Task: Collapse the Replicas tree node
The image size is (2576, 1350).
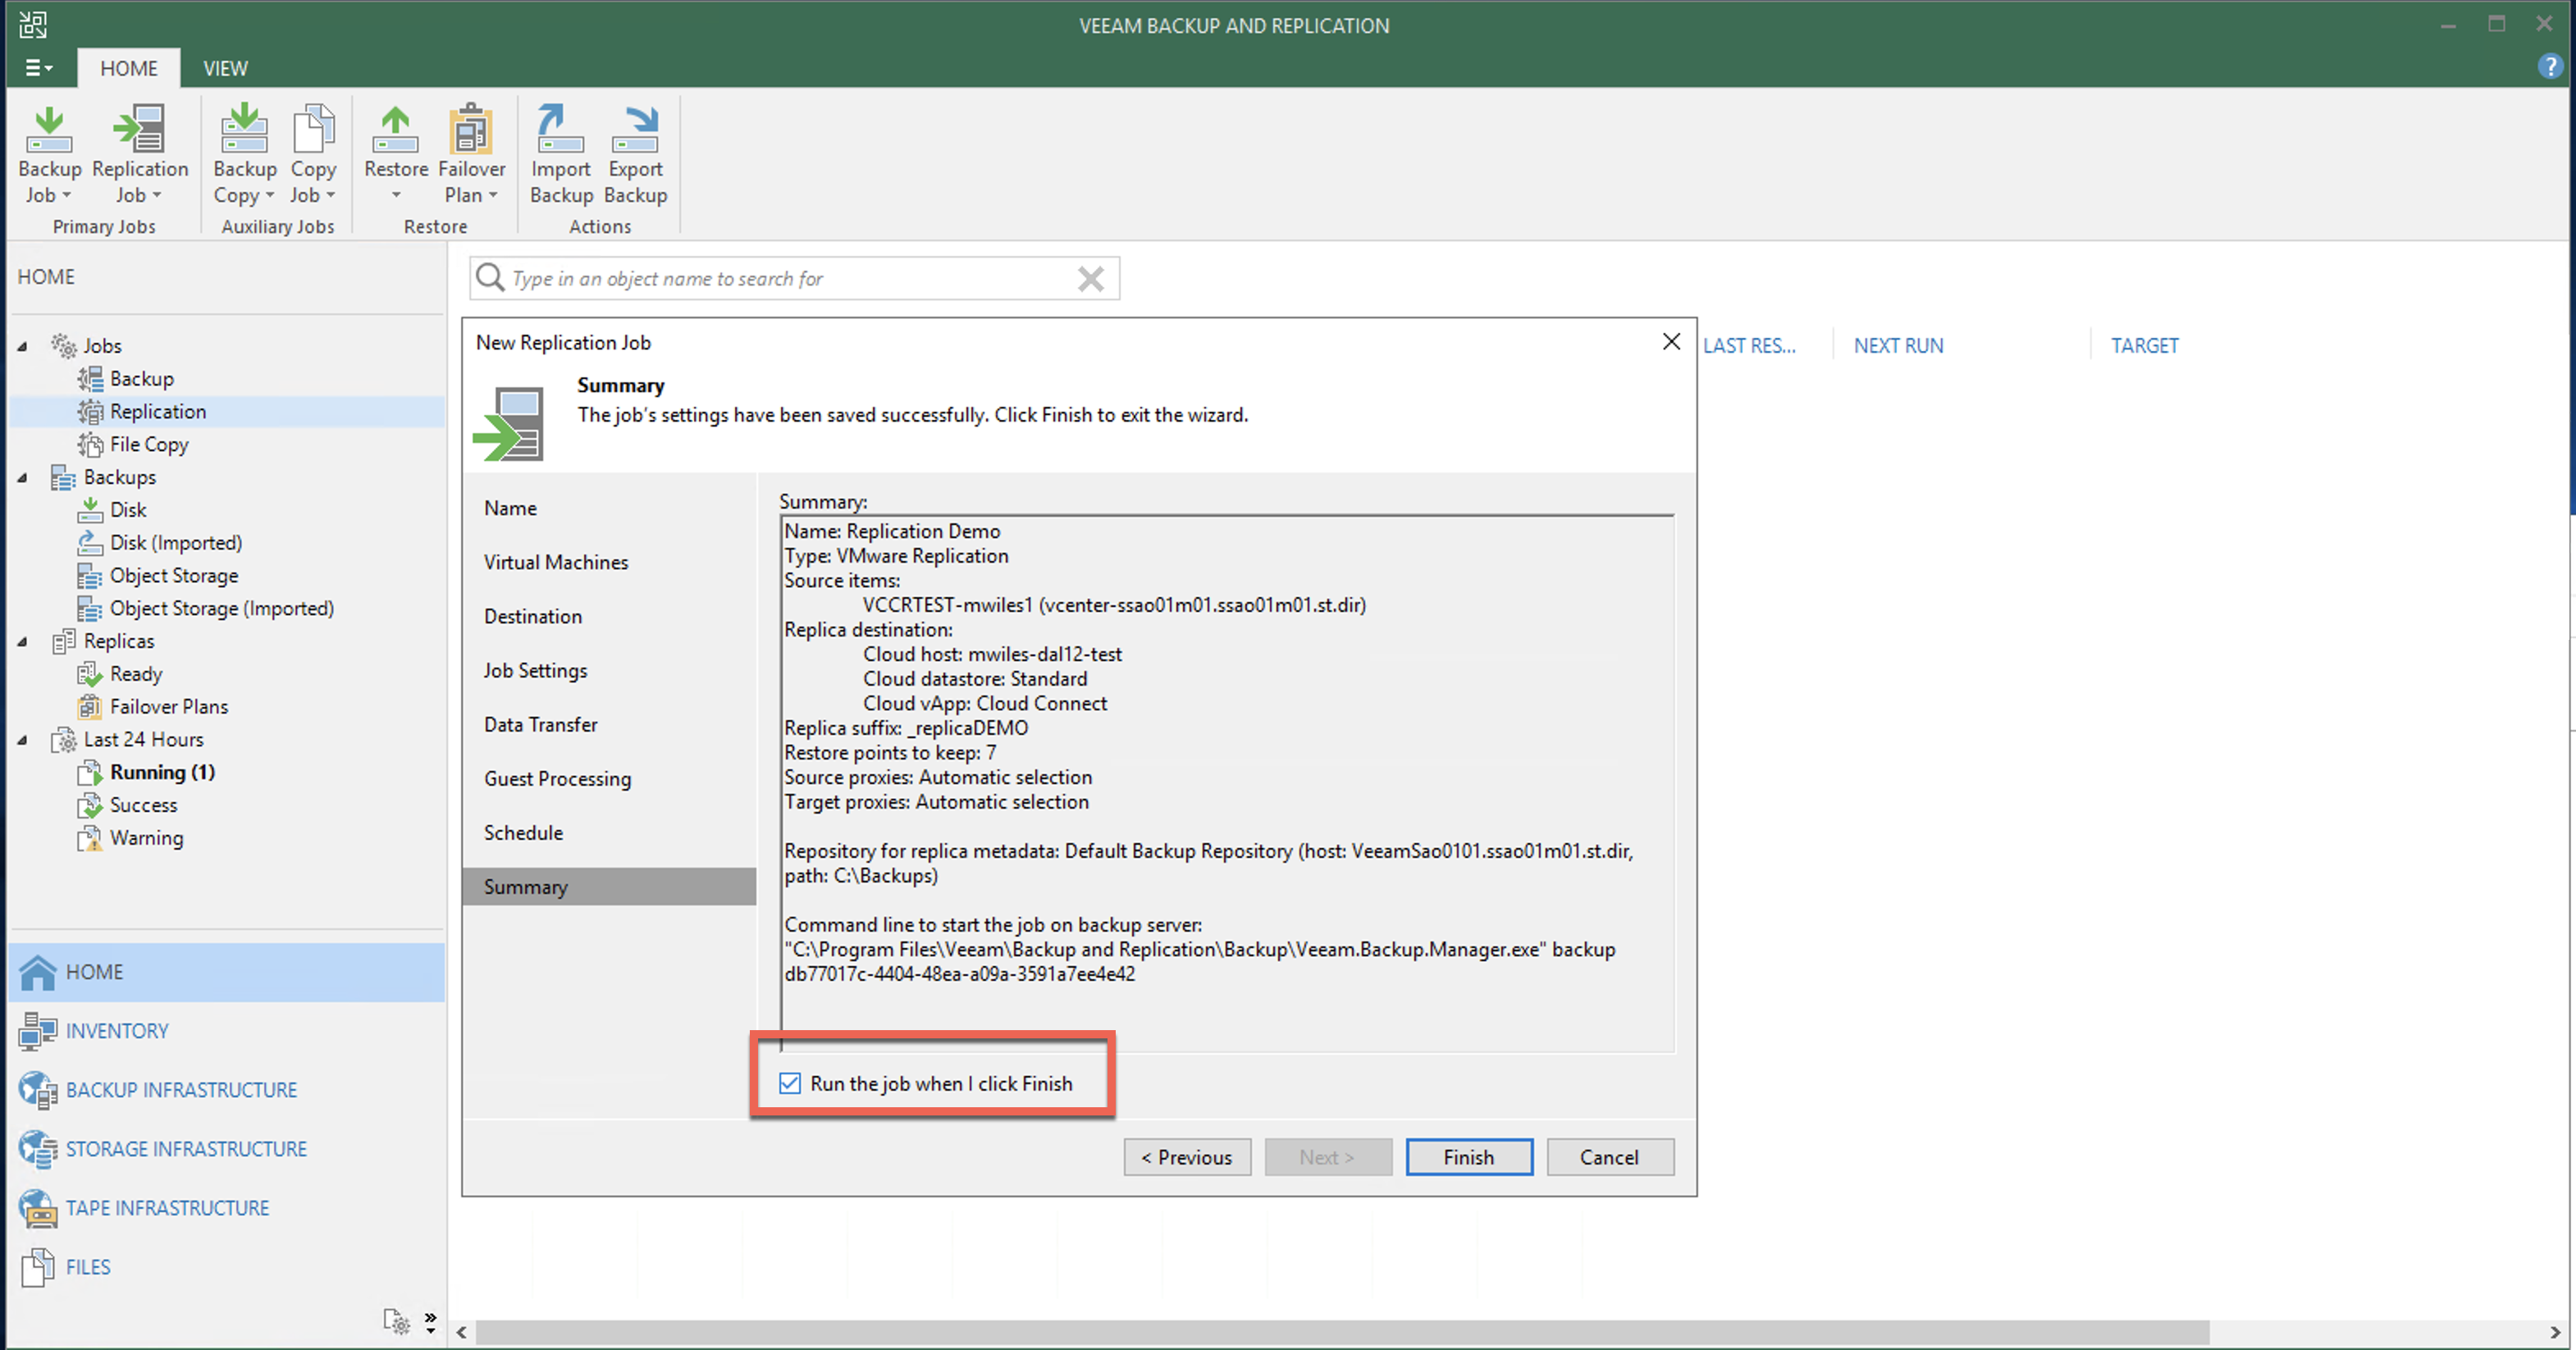Action: tap(22, 641)
